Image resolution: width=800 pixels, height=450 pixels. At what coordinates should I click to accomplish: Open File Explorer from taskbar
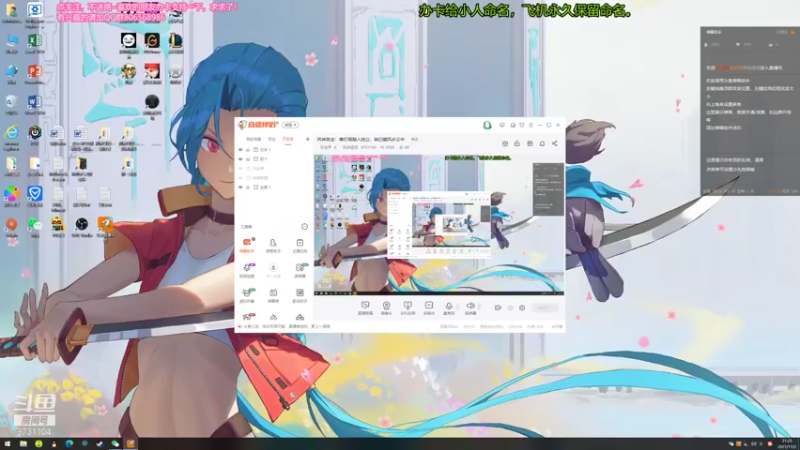[x=23, y=444]
